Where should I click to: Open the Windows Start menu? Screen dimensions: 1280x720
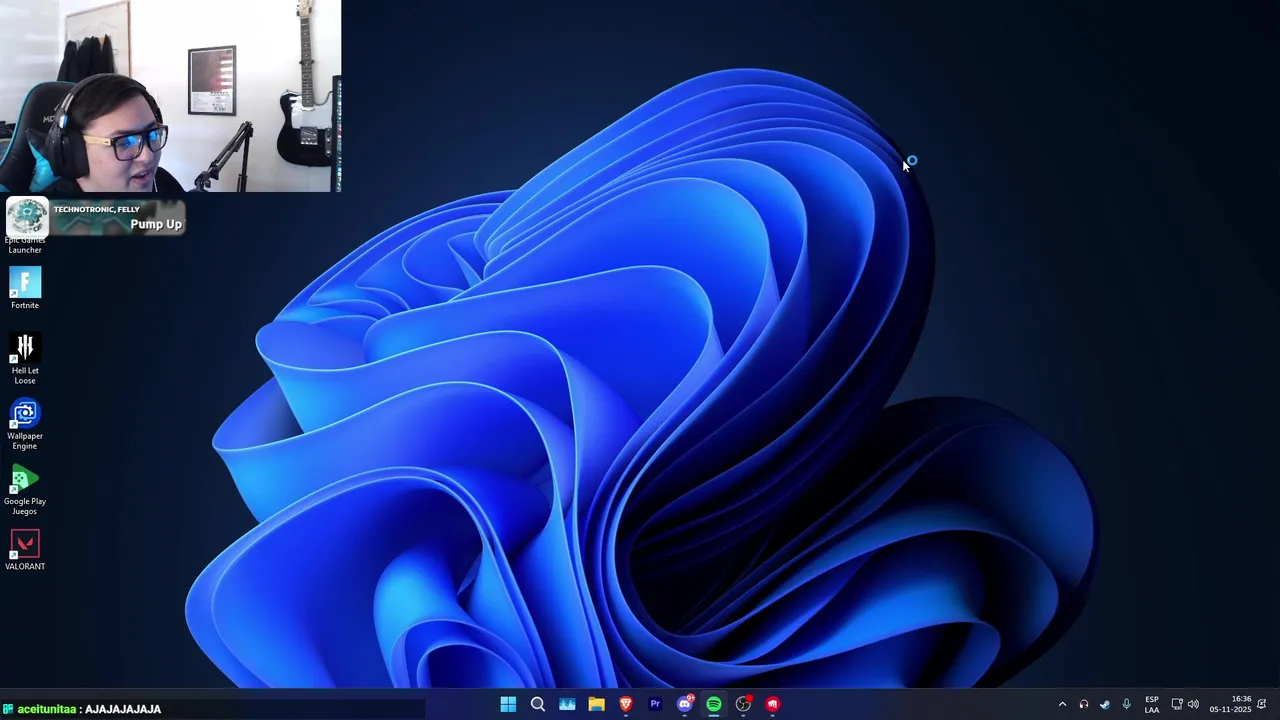click(508, 704)
